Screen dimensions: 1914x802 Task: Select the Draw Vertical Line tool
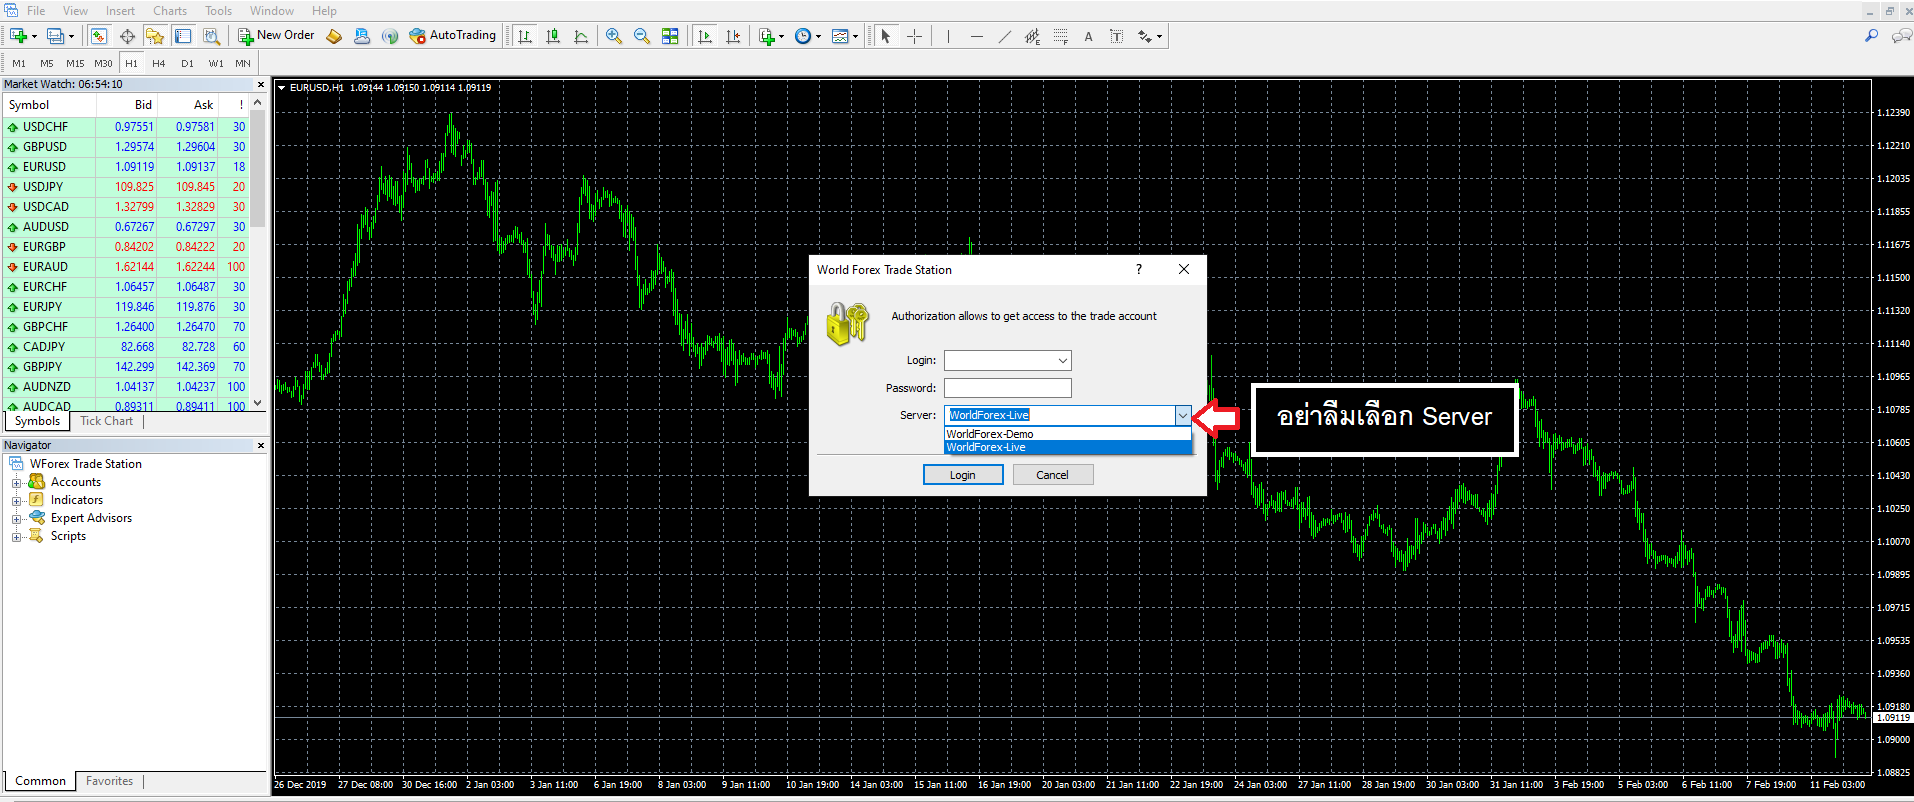[x=947, y=36]
